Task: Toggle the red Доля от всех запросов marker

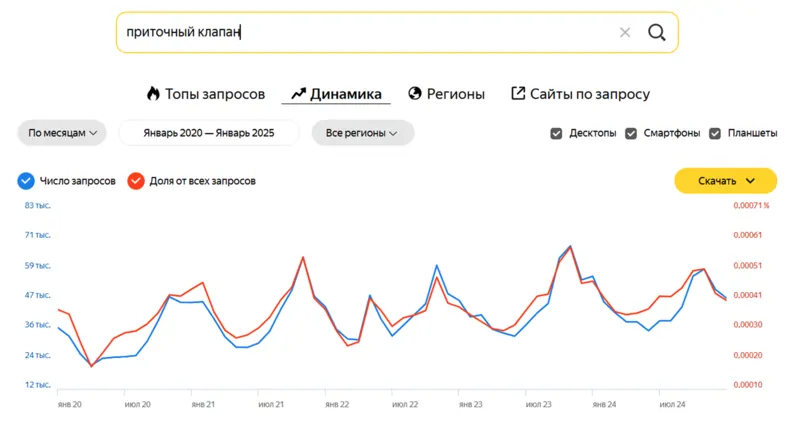Action: click(135, 181)
